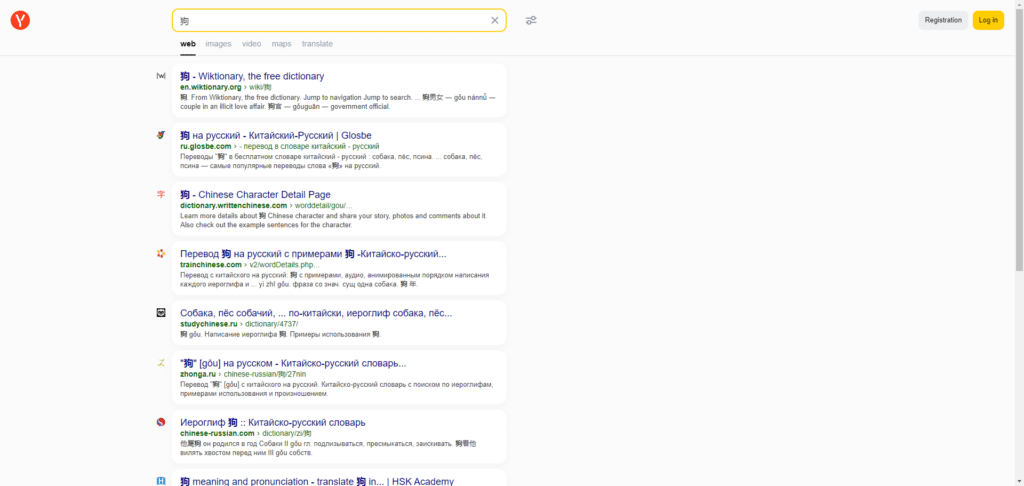Focus the search input field

click(333, 20)
